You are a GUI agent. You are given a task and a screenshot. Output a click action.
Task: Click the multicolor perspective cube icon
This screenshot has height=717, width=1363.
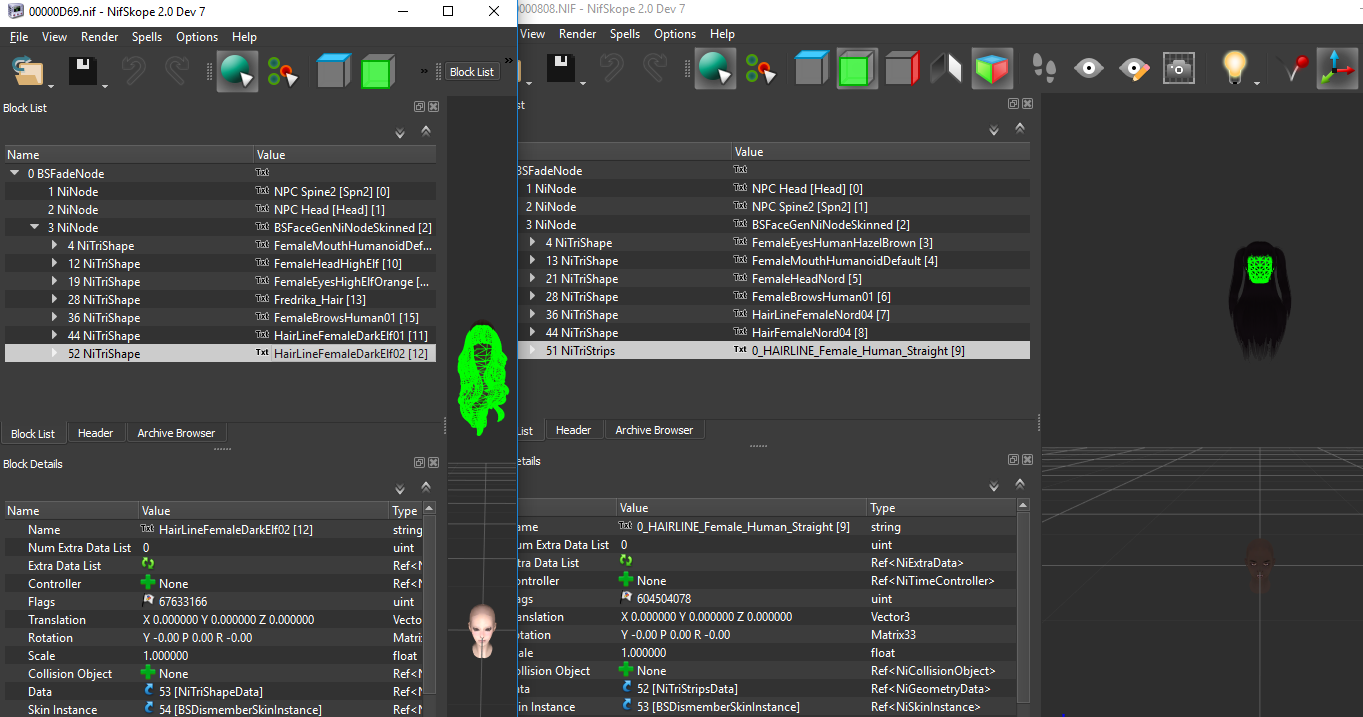pyautogui.click(x=991, y=68)
